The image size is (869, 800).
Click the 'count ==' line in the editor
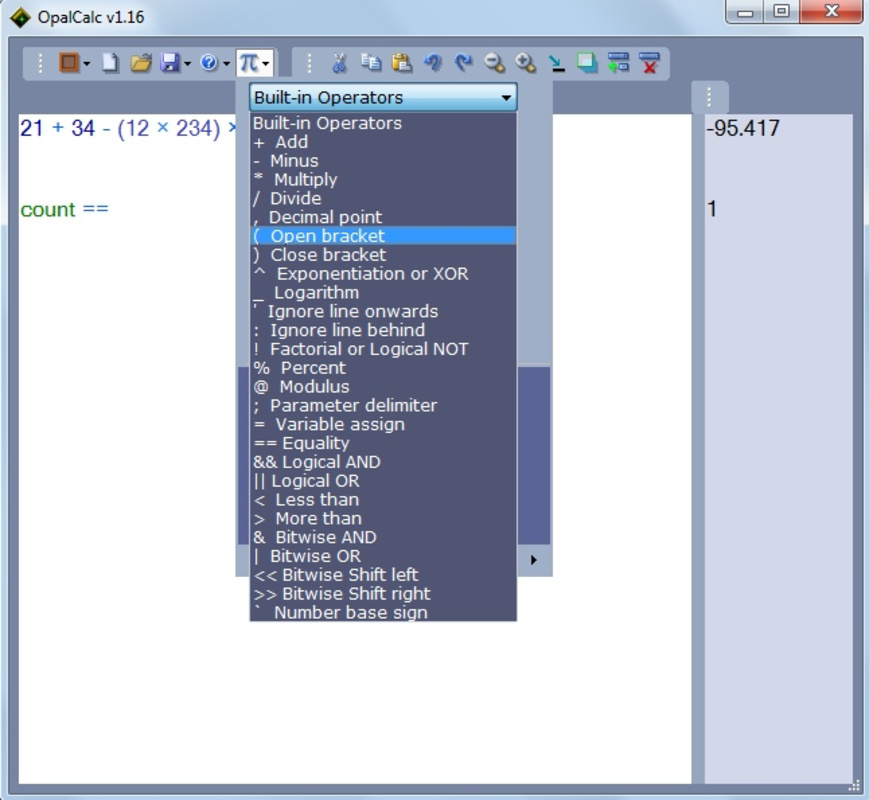[64, 210]
